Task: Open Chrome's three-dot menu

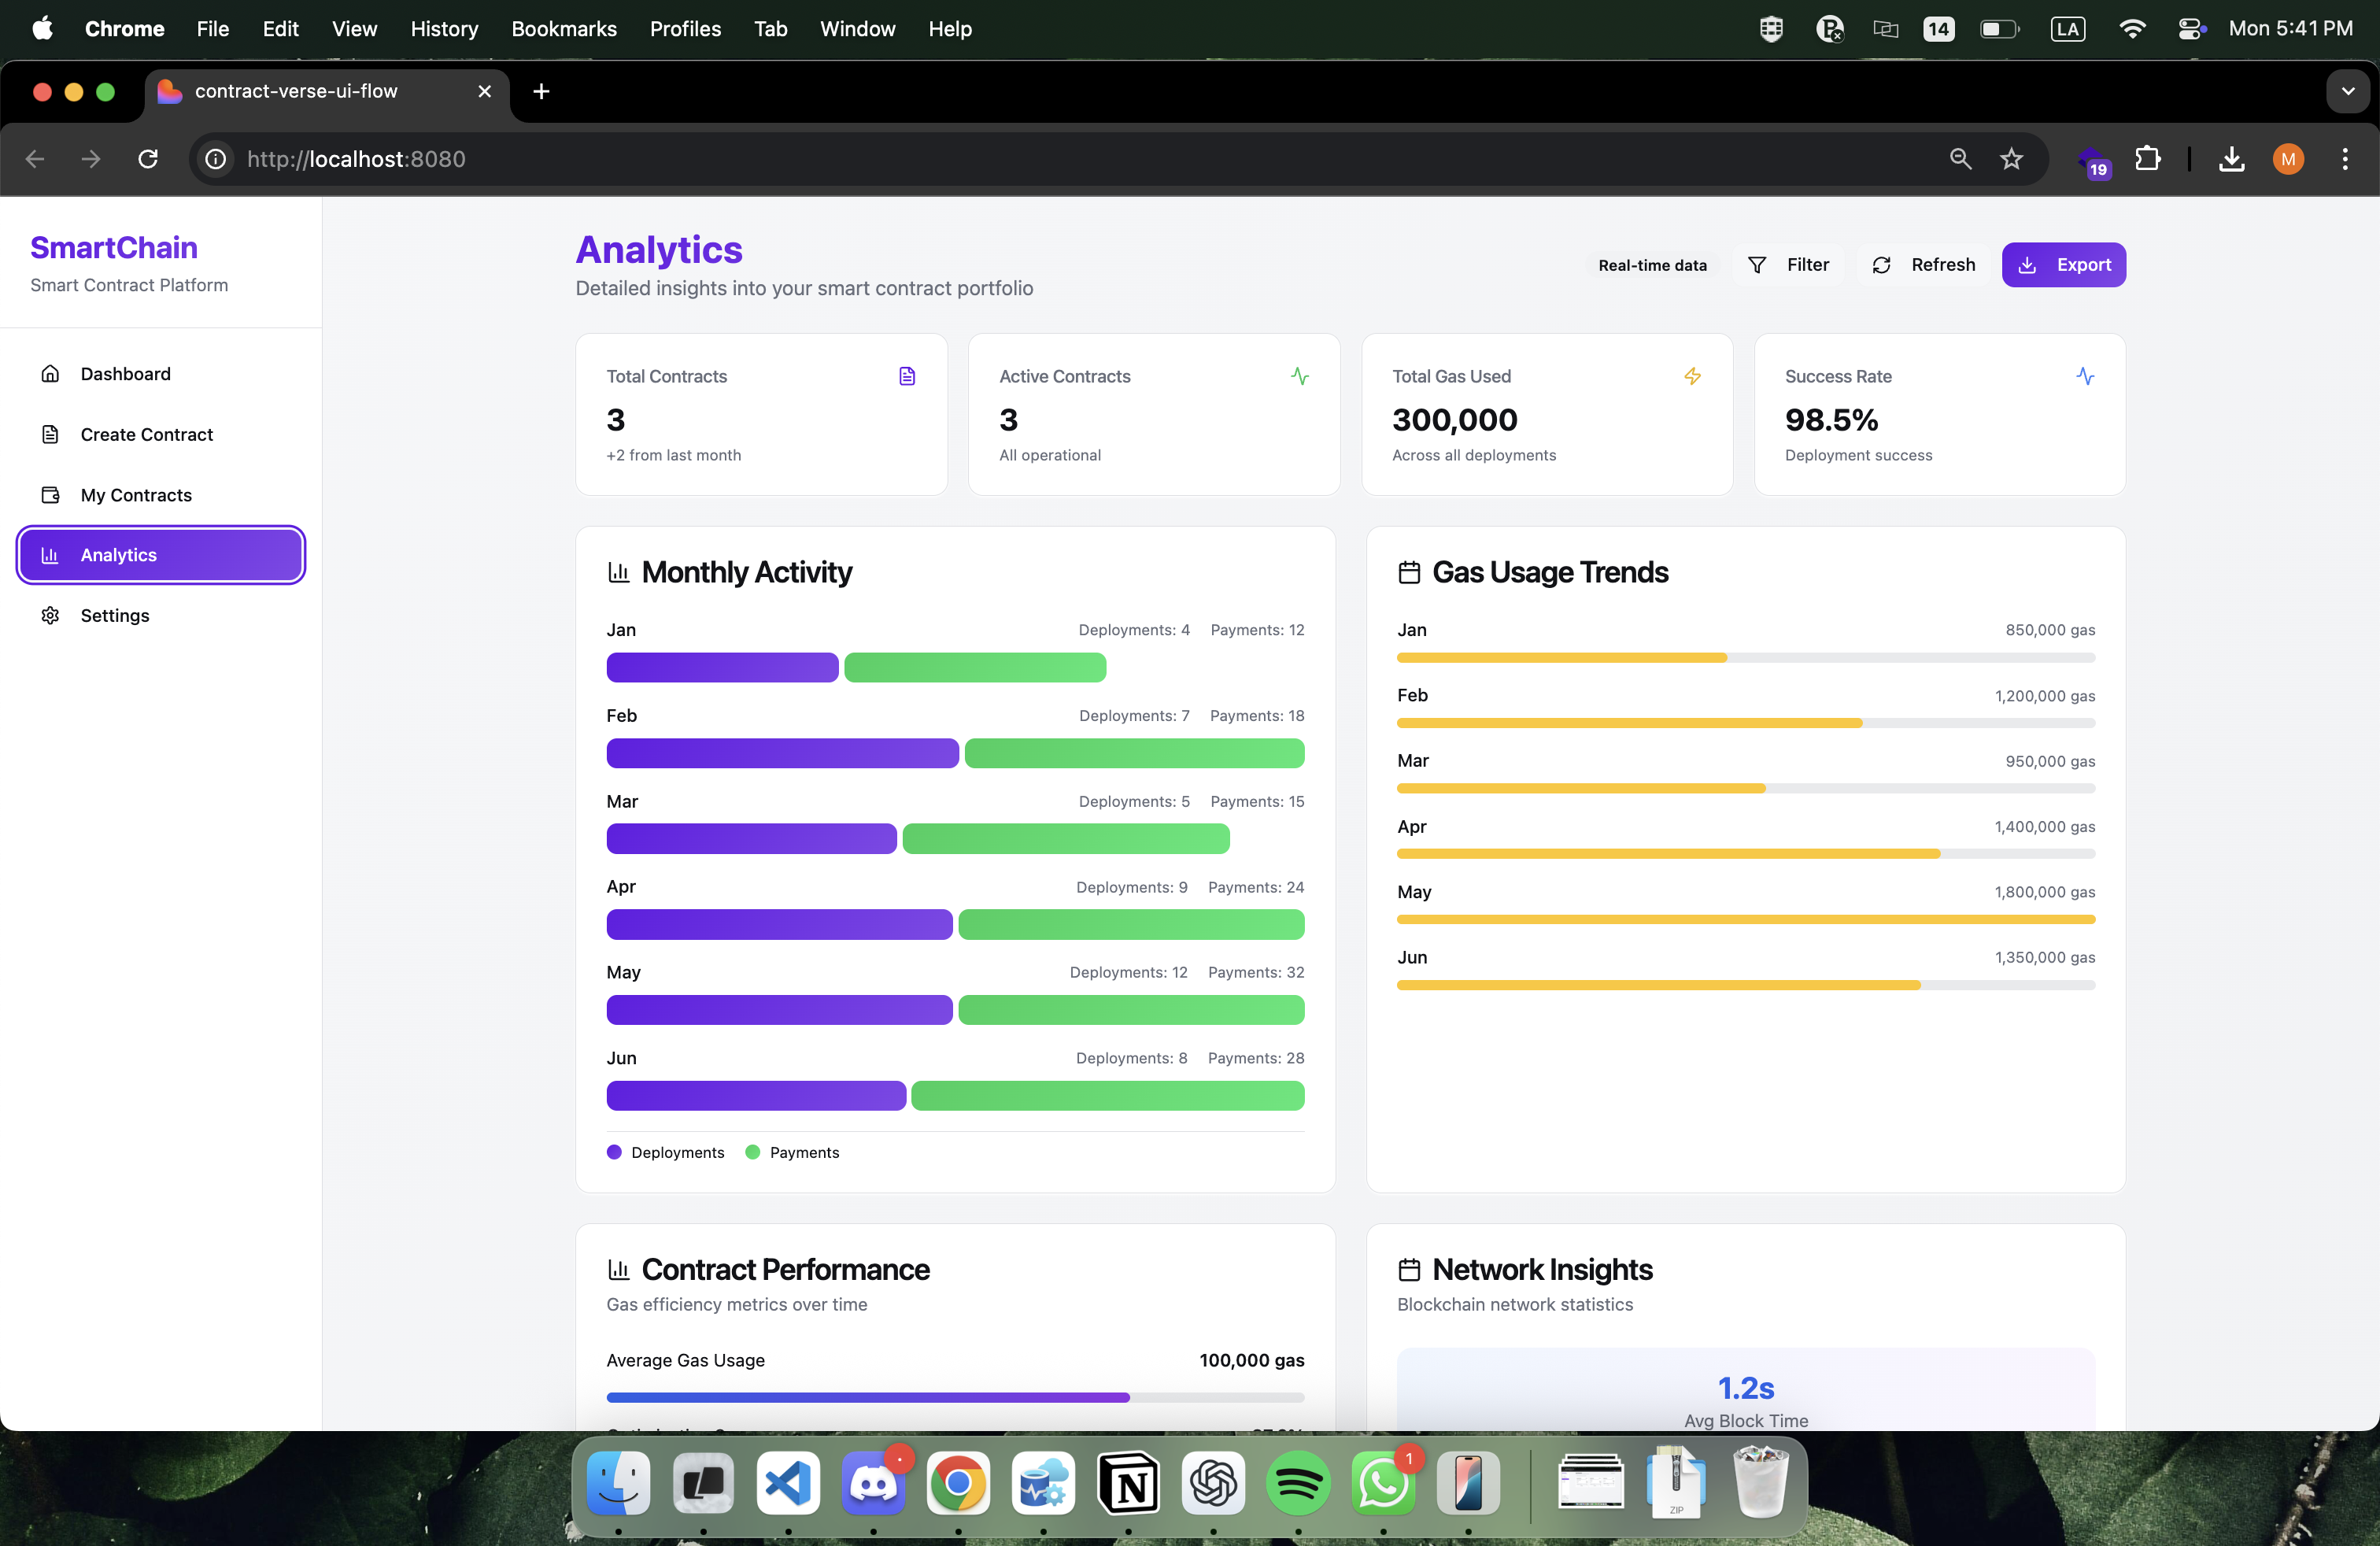Action: point(2344,159)
